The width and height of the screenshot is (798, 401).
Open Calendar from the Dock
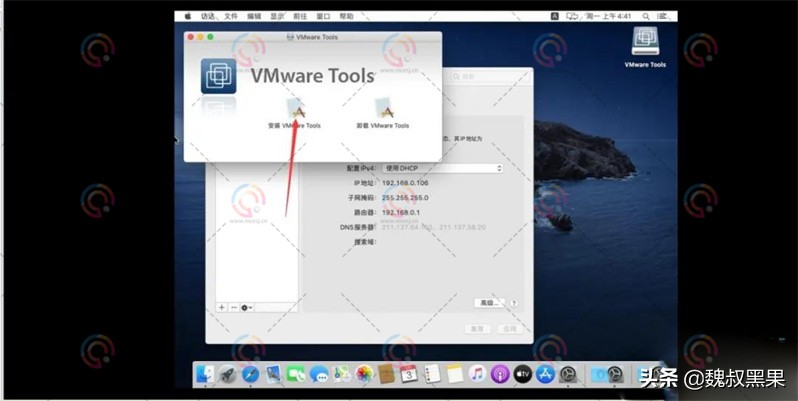[409, 374]
